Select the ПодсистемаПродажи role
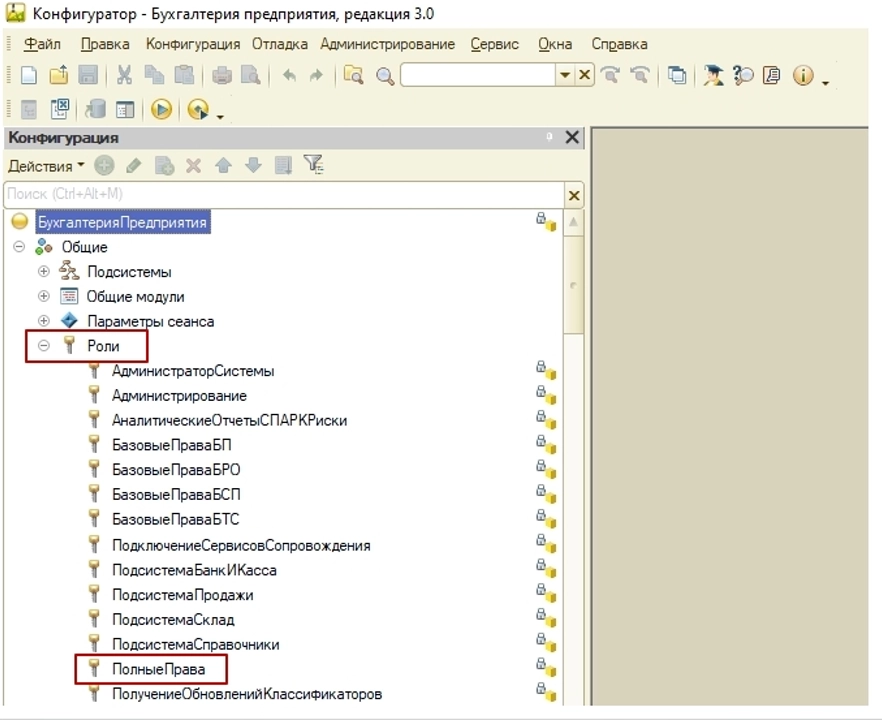The image size is (882, 720). (x=182, y=595)
